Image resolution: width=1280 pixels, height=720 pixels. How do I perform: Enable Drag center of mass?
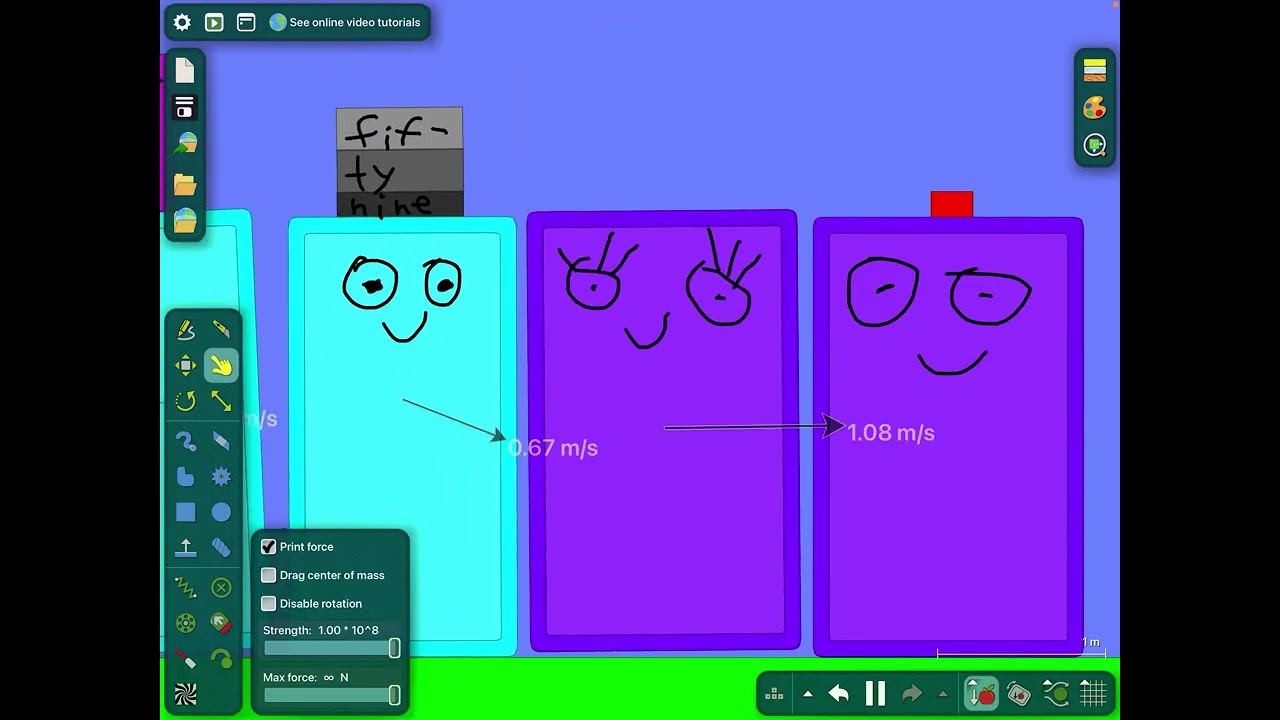tap(268, 575)
